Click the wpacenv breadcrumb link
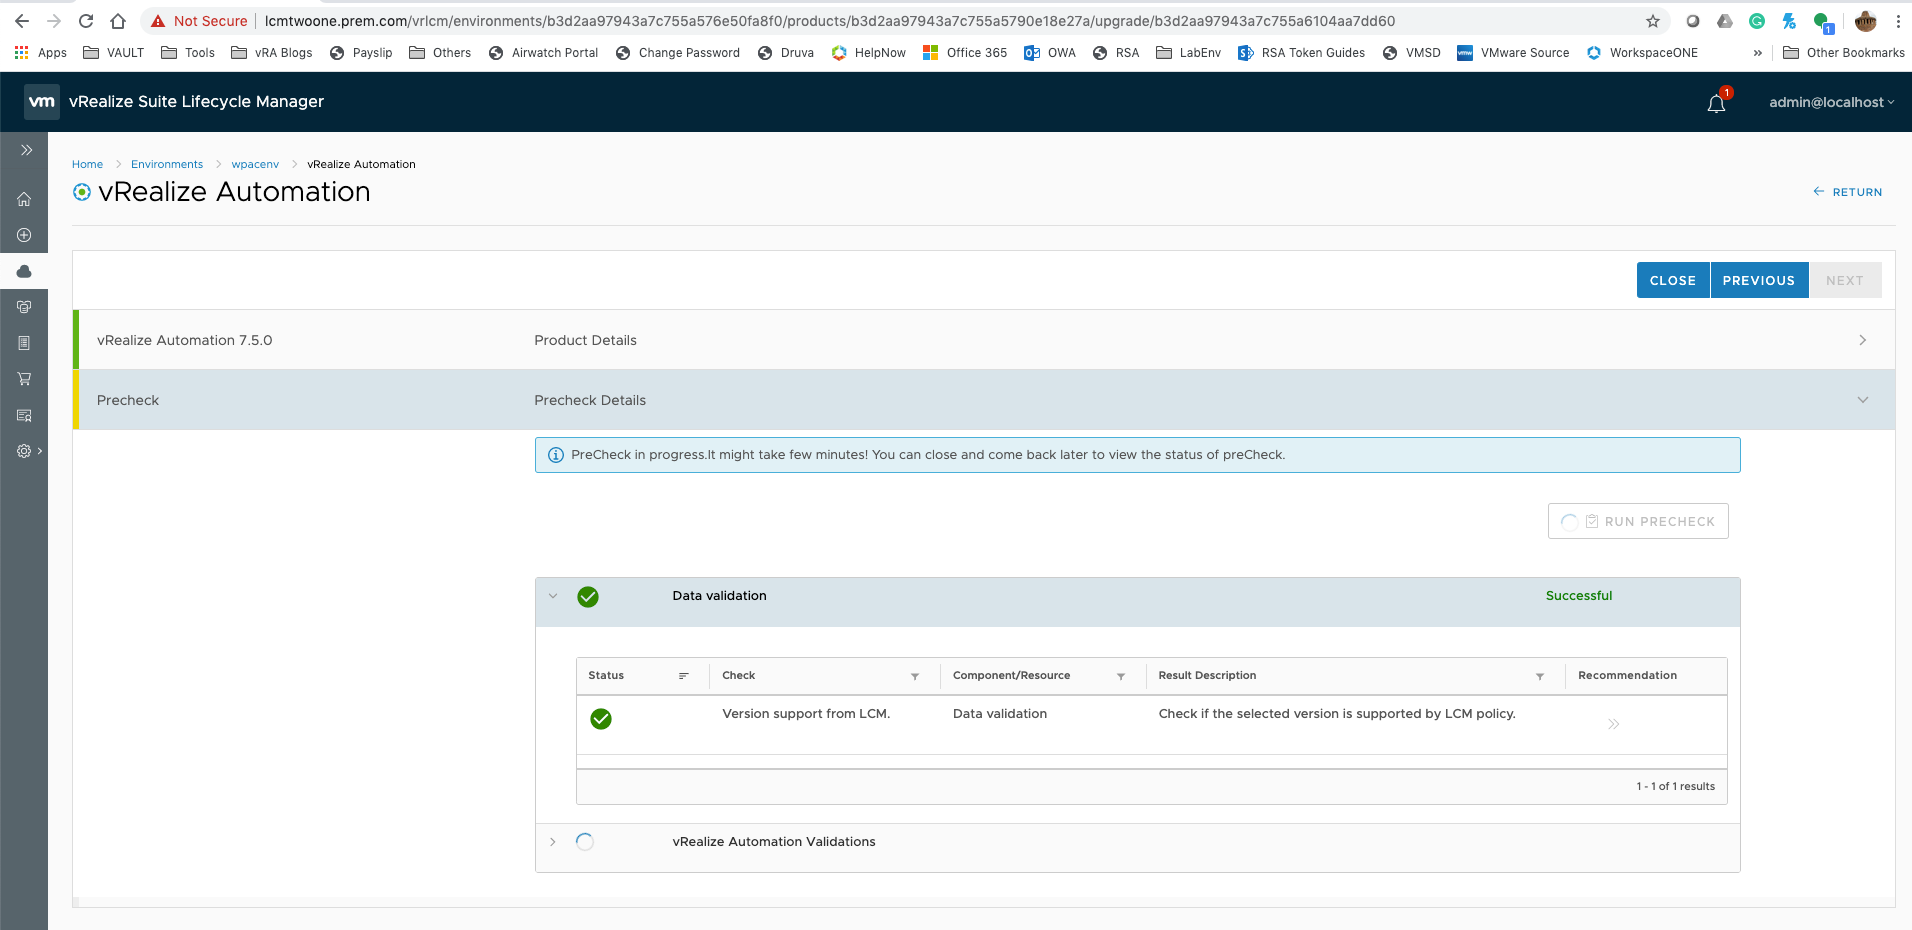 [255, 164]
